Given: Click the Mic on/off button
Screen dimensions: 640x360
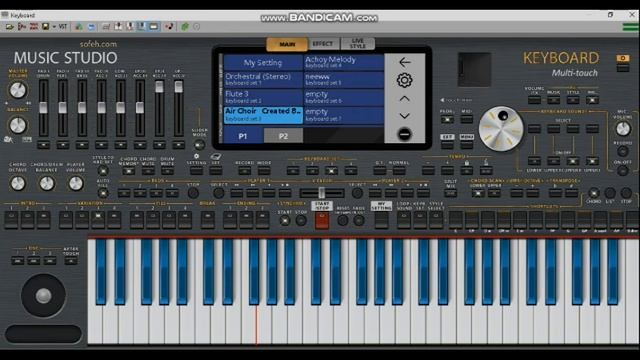Looking at the screenshot, I should point(622,171).
